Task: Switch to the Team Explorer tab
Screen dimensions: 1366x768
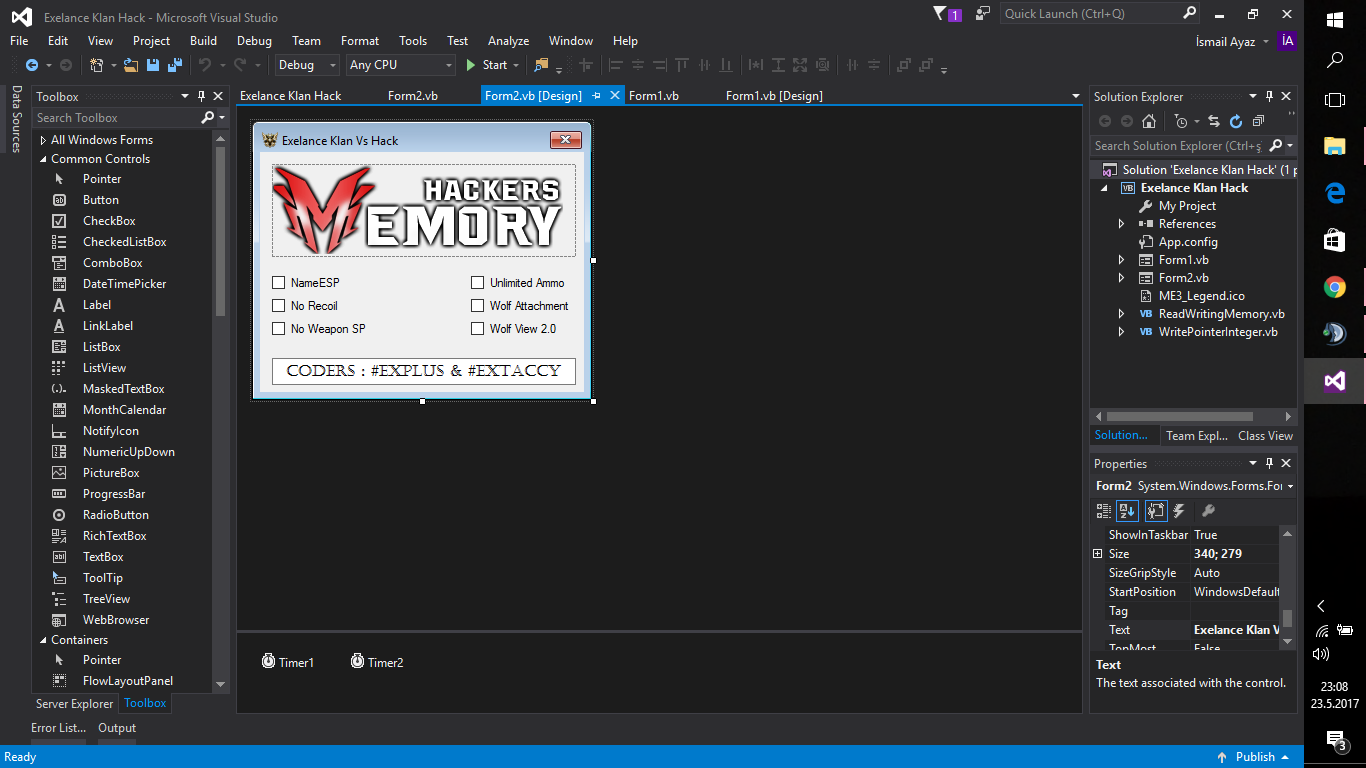Action: tap(1196, 436)
